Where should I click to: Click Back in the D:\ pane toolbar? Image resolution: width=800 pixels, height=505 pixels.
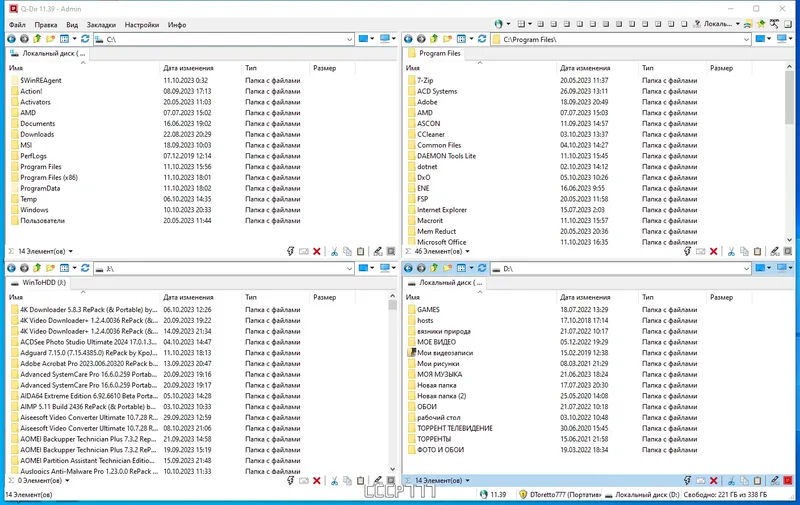point(408,268)
